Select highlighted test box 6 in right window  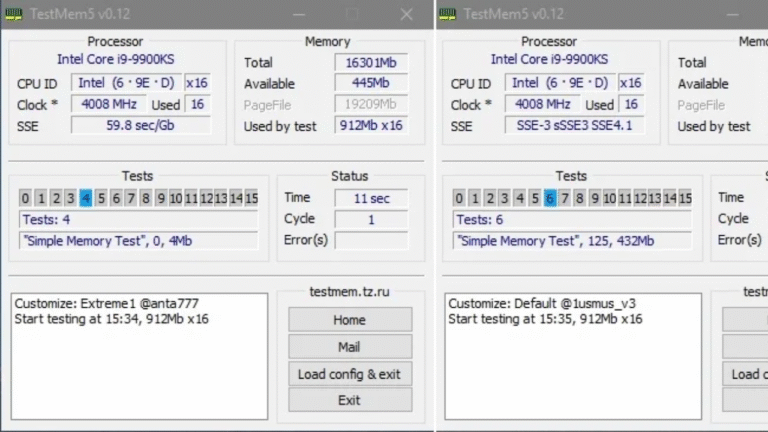click(x=550, y=198)
